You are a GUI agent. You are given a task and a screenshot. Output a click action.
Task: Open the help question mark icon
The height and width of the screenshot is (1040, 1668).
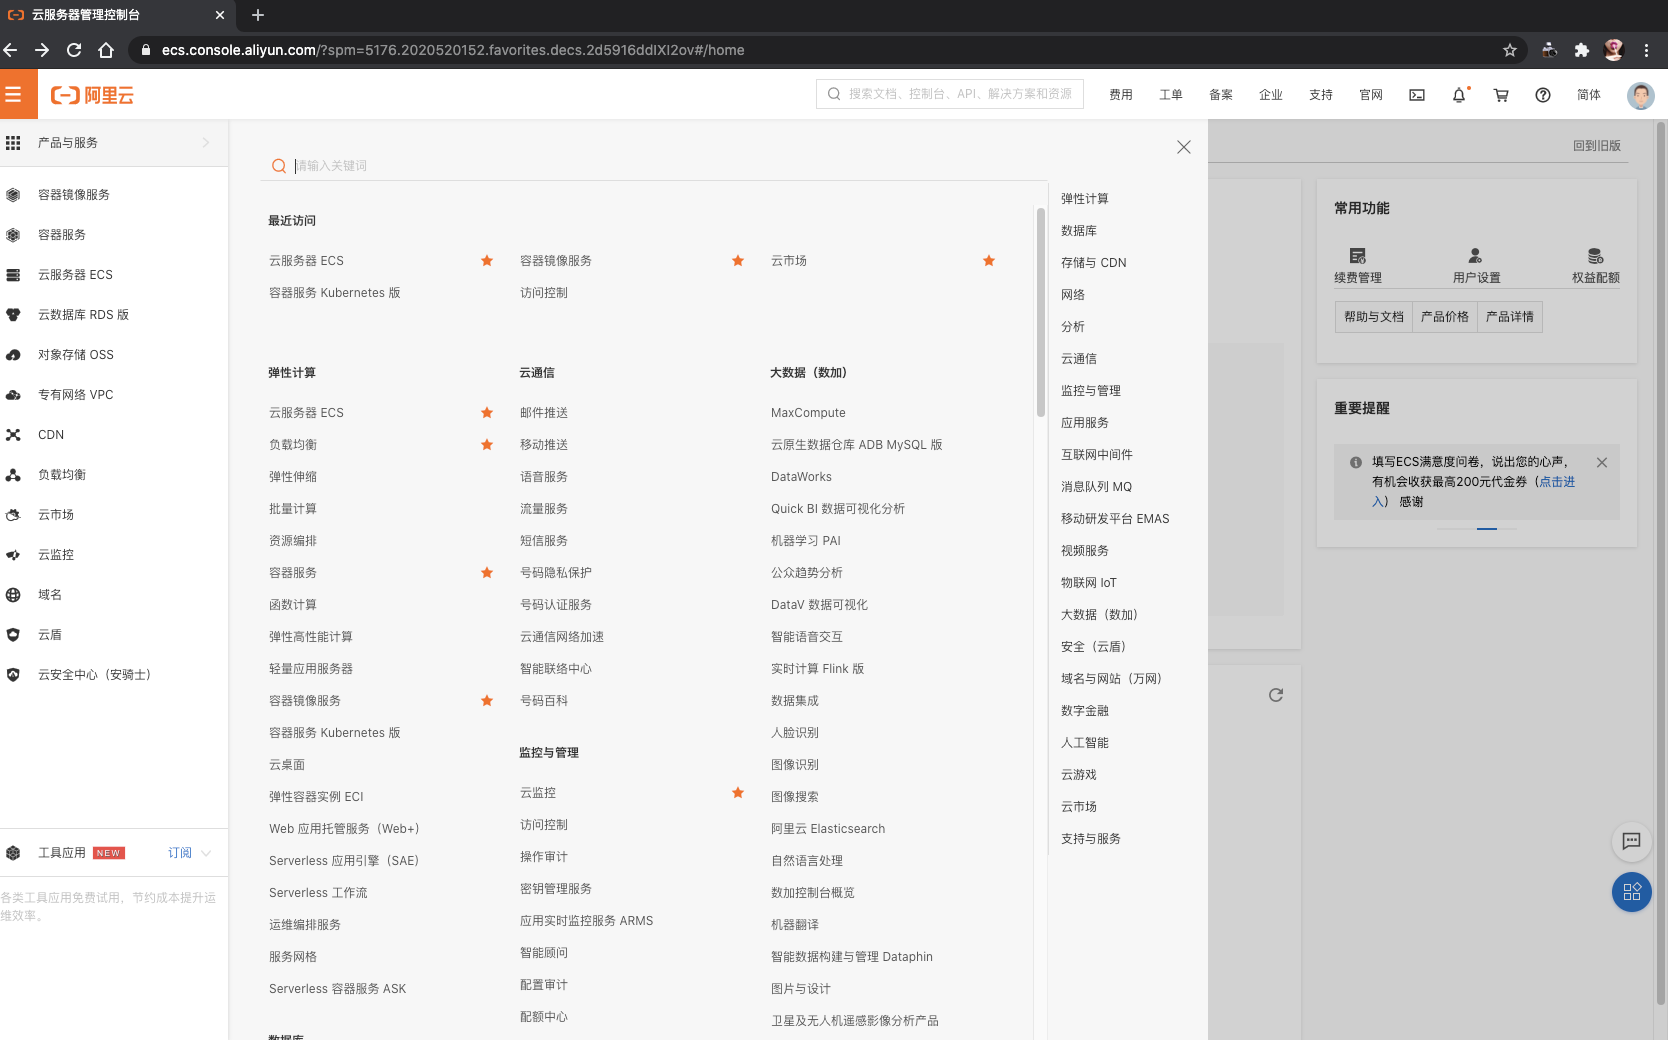1543,95
